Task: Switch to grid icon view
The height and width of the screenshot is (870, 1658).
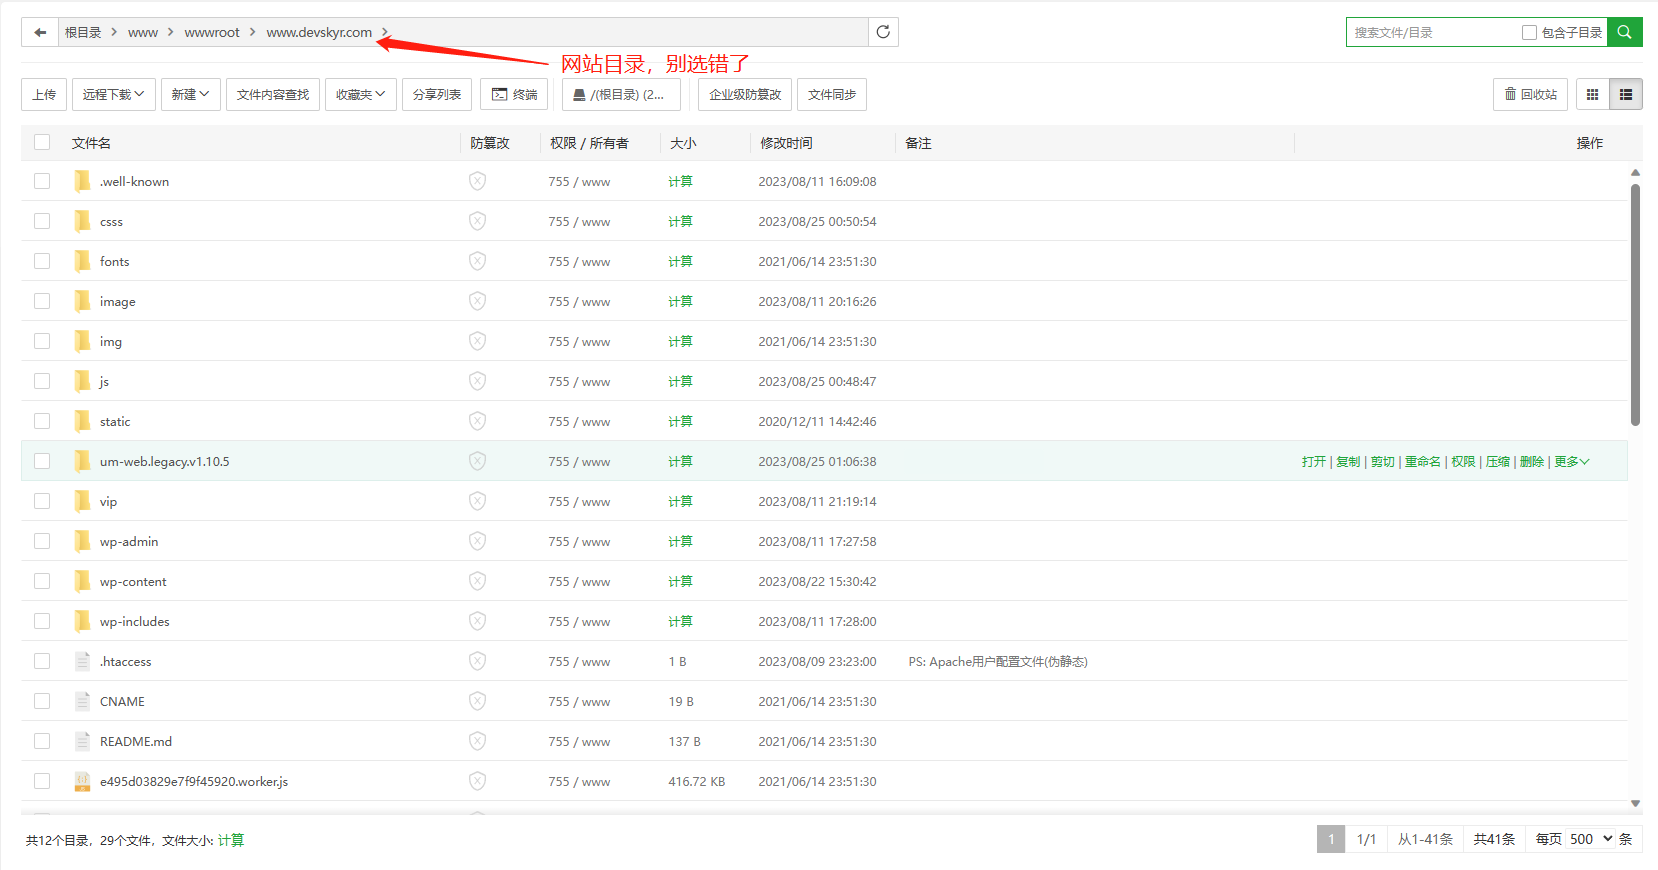Action: pos(1593,95)
